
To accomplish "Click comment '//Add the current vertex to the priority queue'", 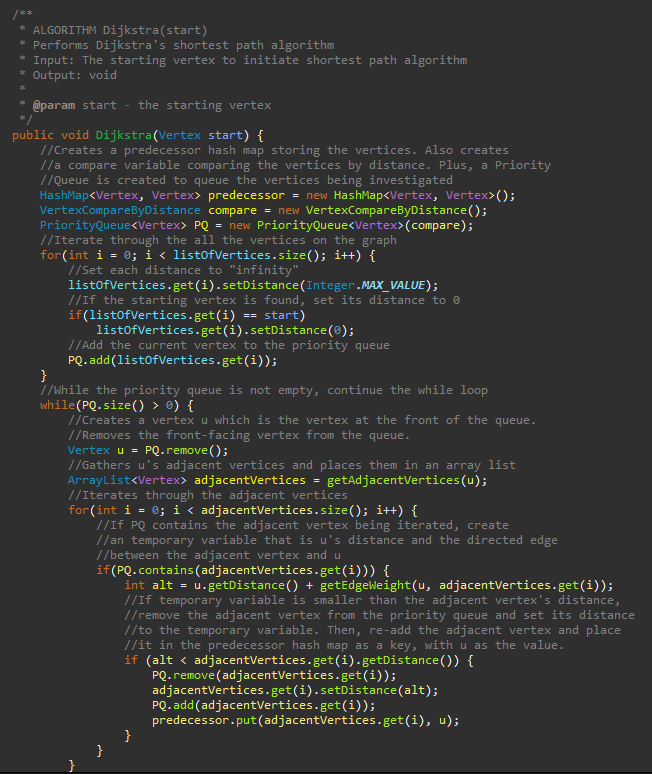I will [x=229, y=345].
